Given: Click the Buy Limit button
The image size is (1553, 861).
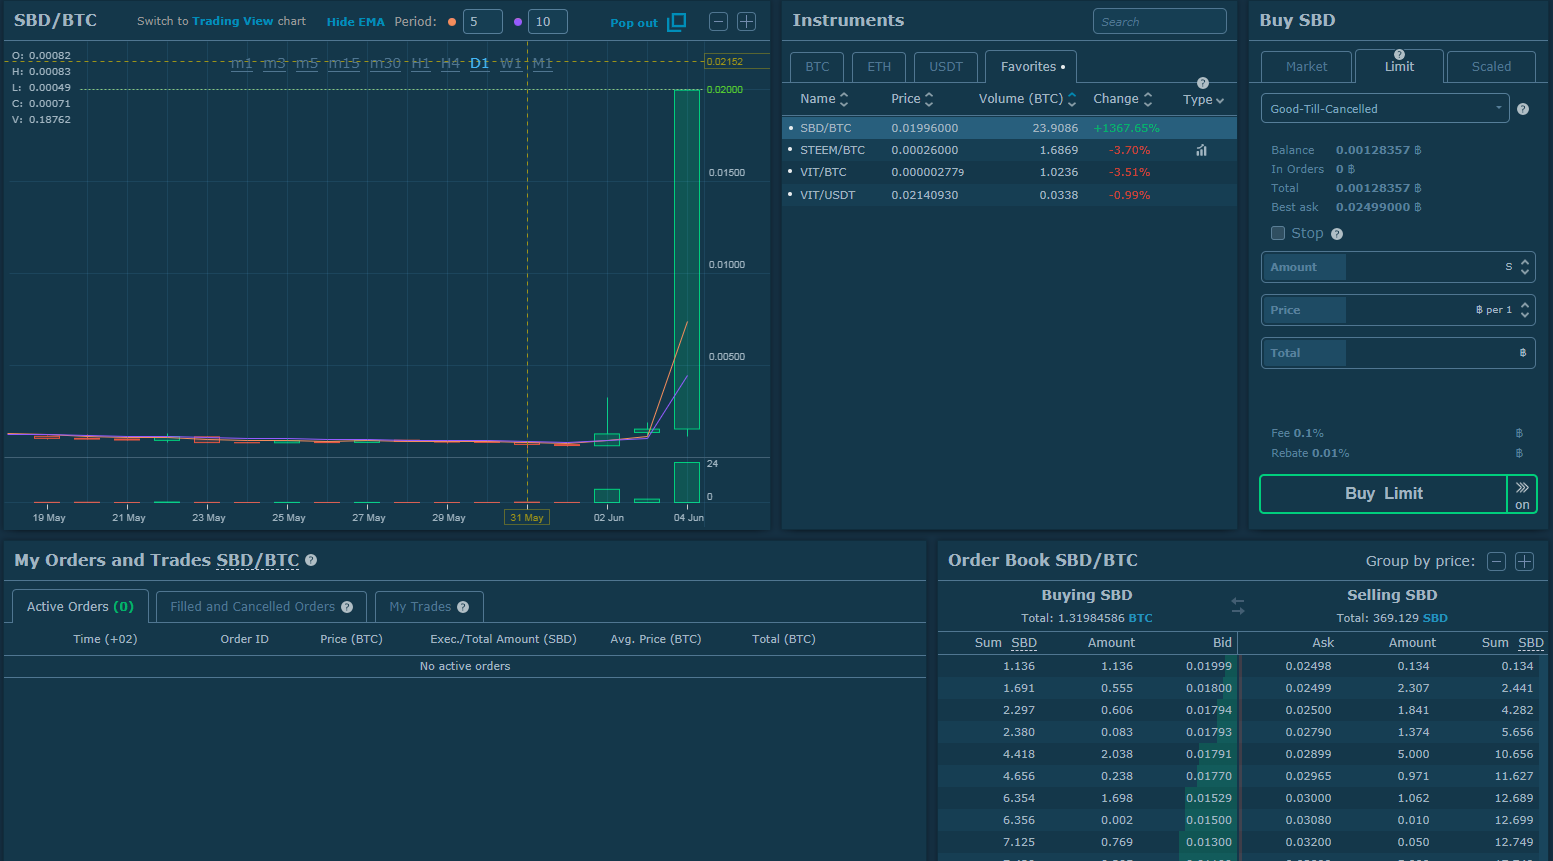Looking at the screenshot, I should point(1383,494).
